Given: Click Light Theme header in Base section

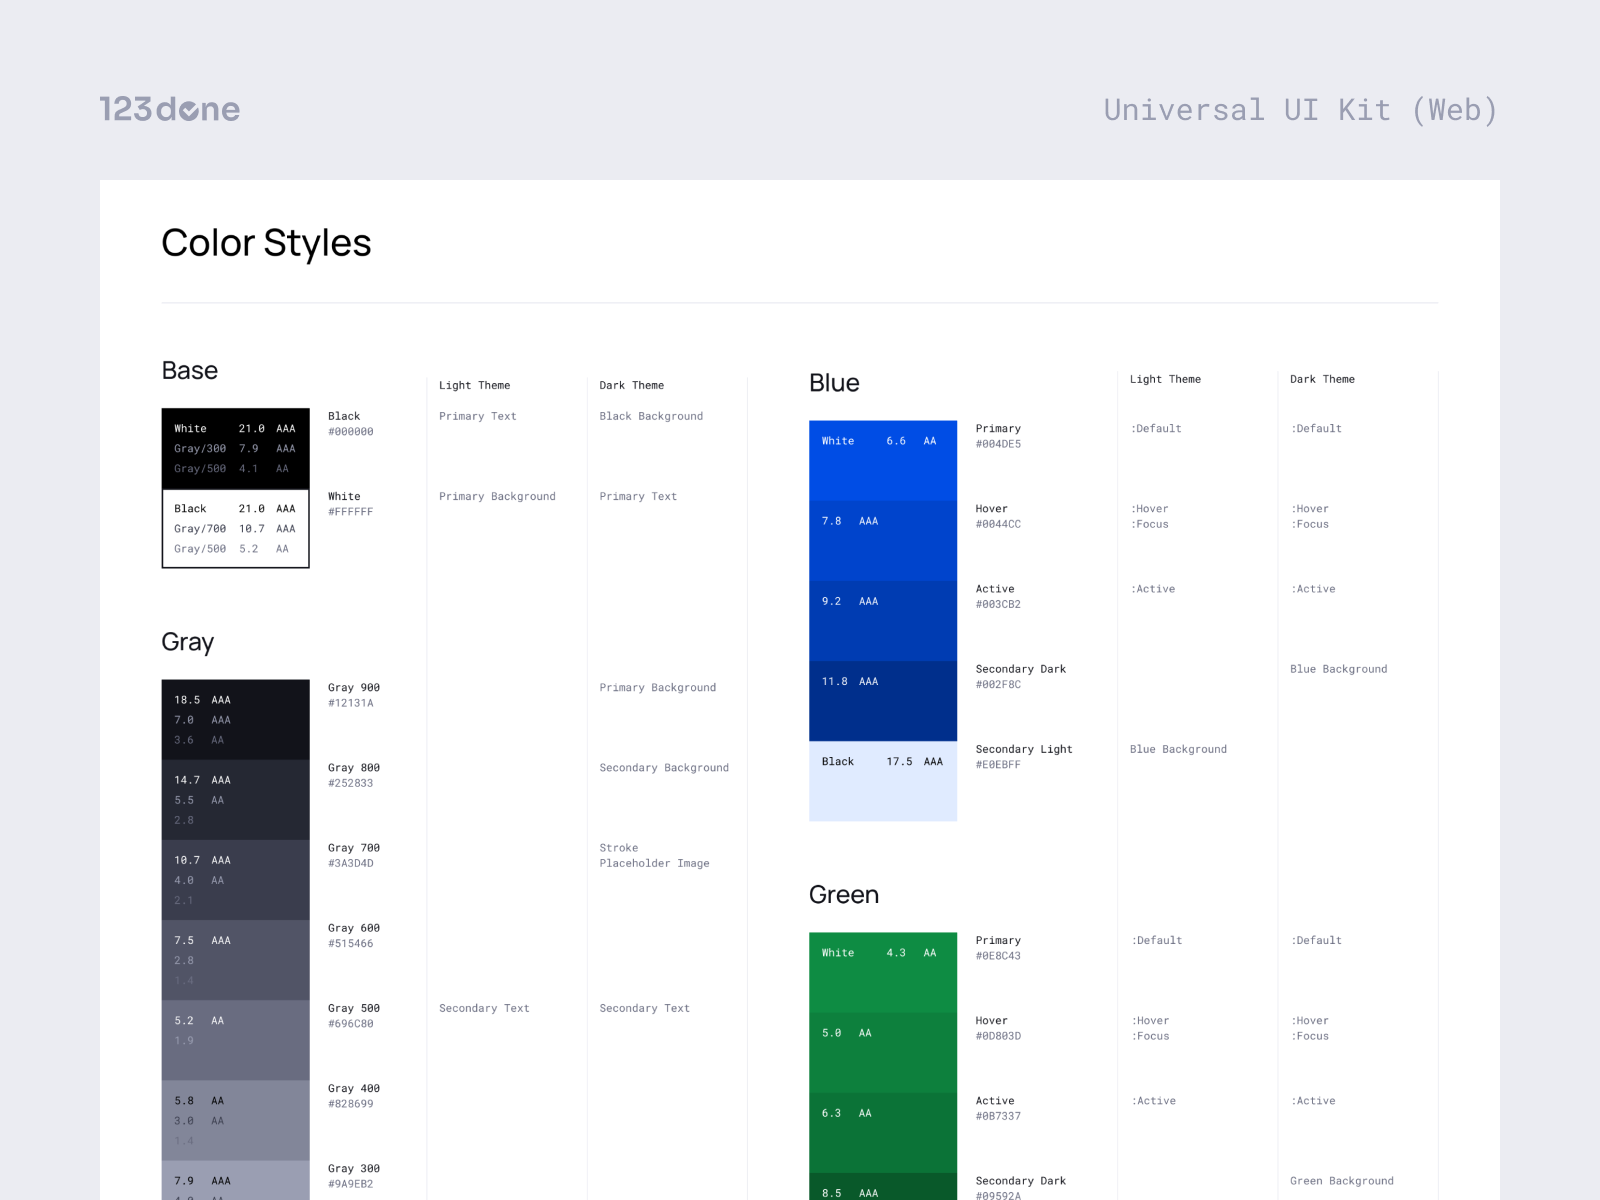Looking at the screenshot, I should pos(475,386).
